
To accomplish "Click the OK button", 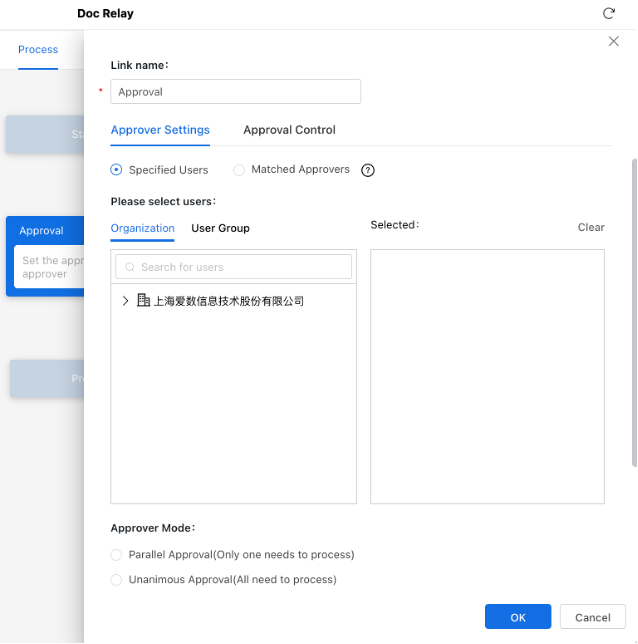I will pyautogui.click(x=517, y=617).
